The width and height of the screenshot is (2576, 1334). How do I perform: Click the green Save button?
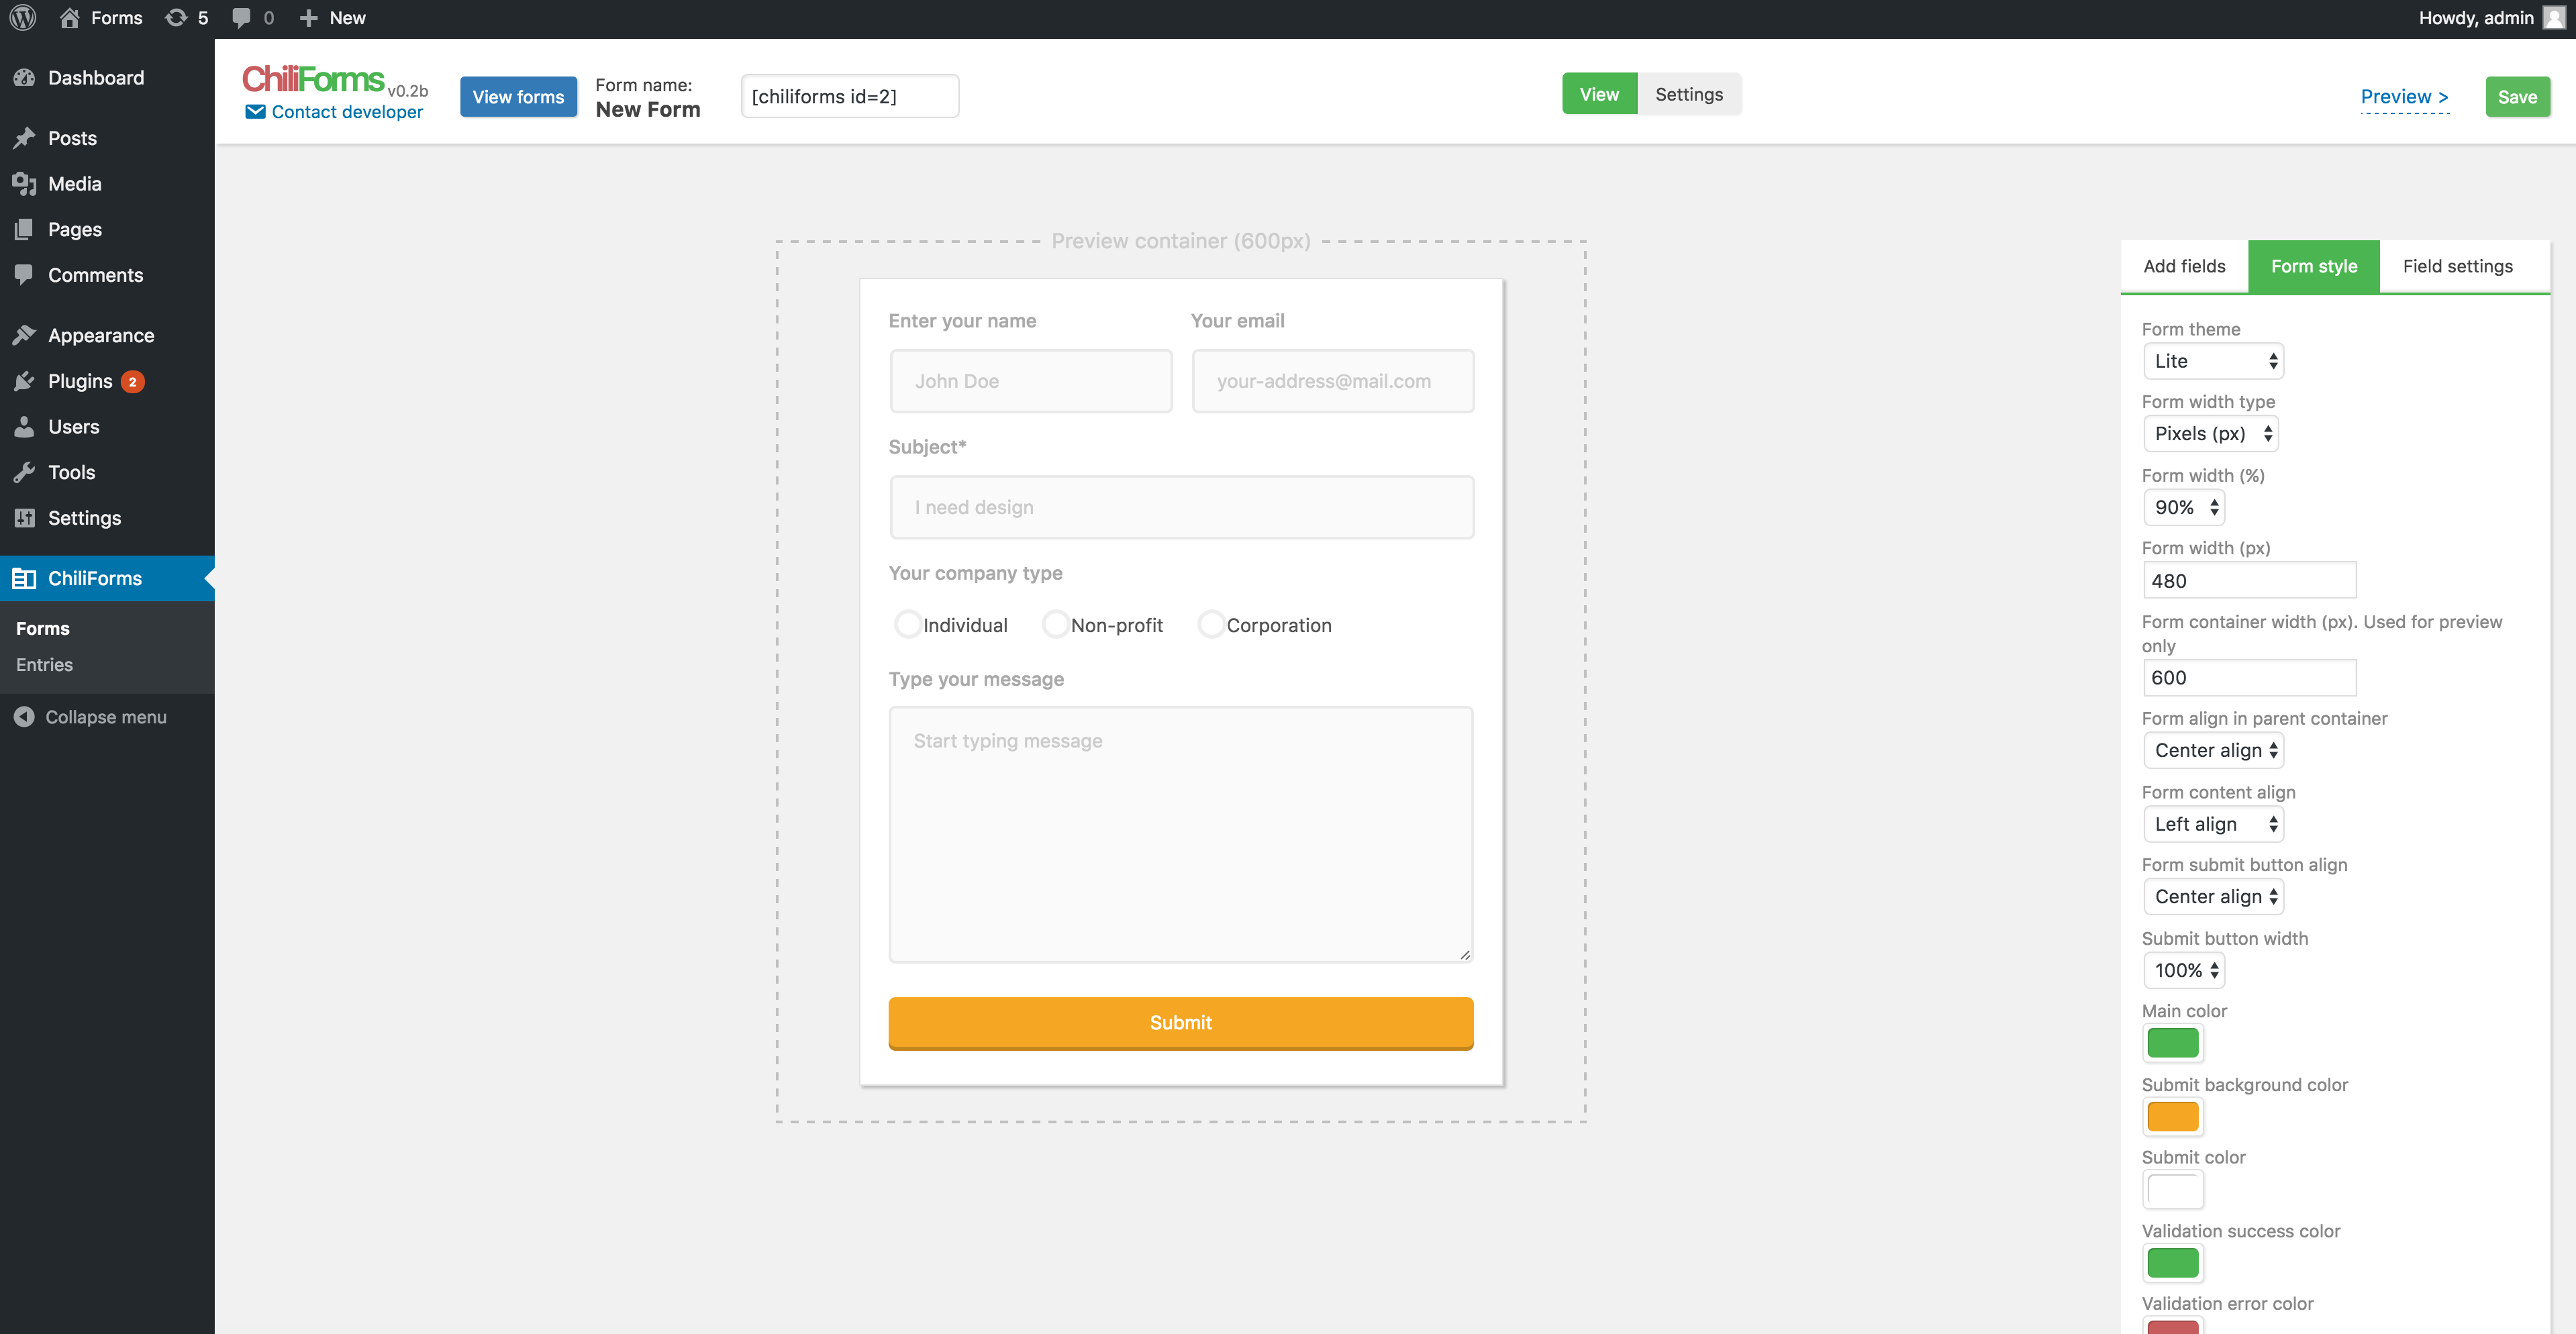point(2517,97)
